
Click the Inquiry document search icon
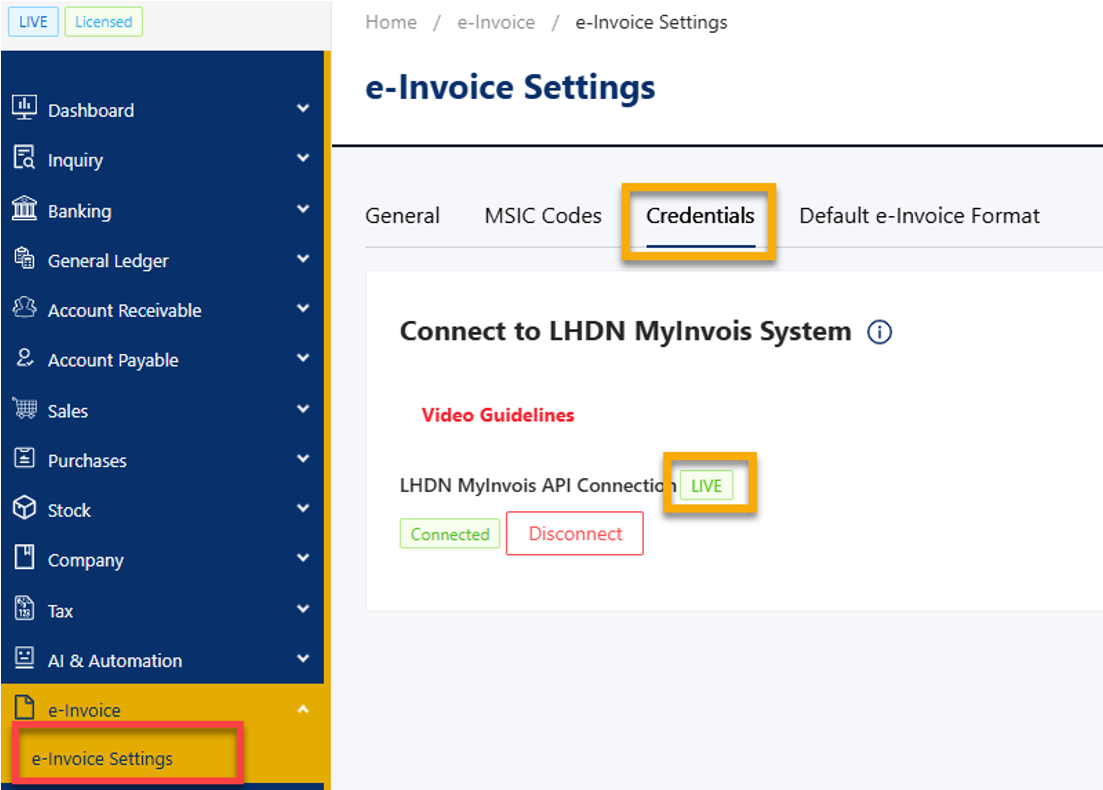click(x=25, y=158)
